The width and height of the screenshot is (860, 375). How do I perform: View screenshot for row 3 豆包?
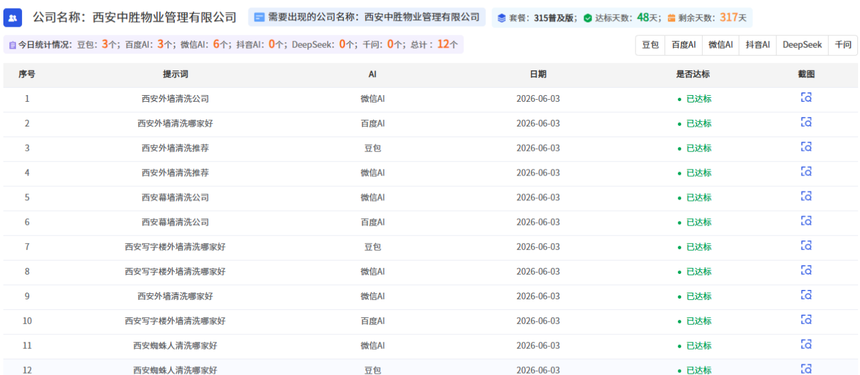click(x=806, y=147)
